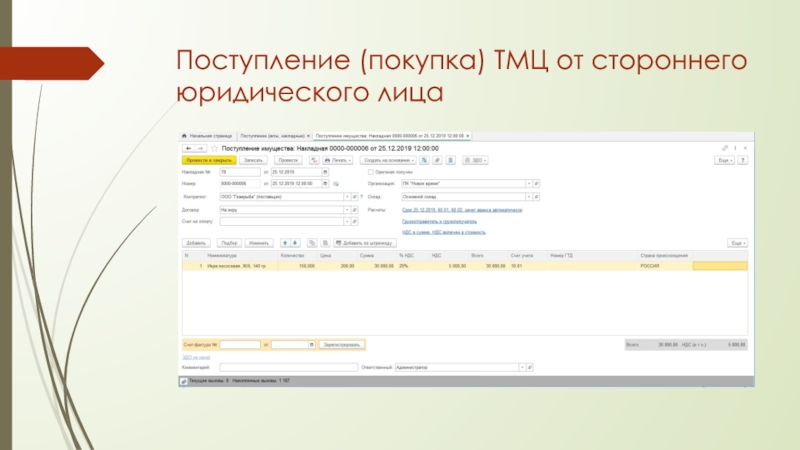This screenshot has height=450, width=800.
Task: Switch to Поступление (акты, накладные) tab
Action: coord(273,134)
